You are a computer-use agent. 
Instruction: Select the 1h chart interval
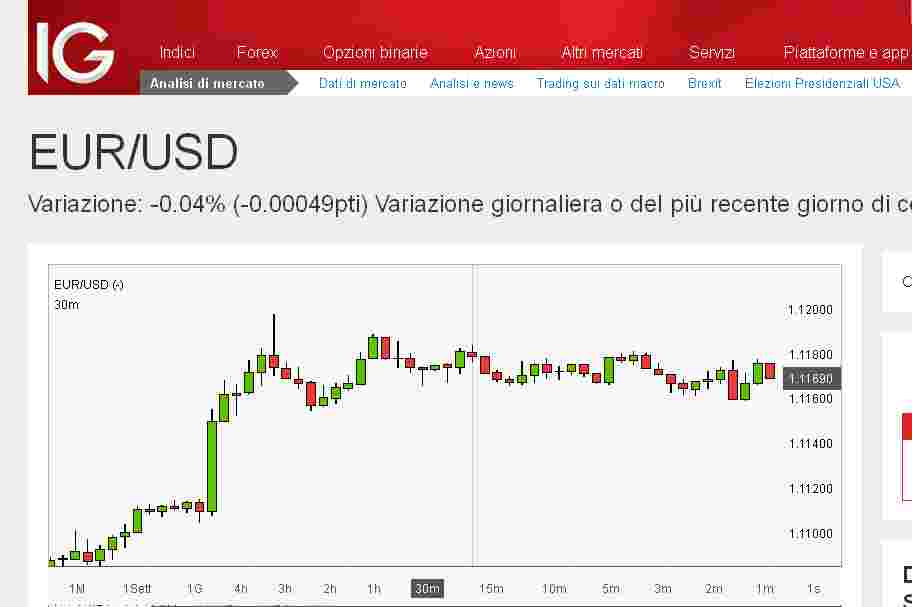click(x=374, y=588)
